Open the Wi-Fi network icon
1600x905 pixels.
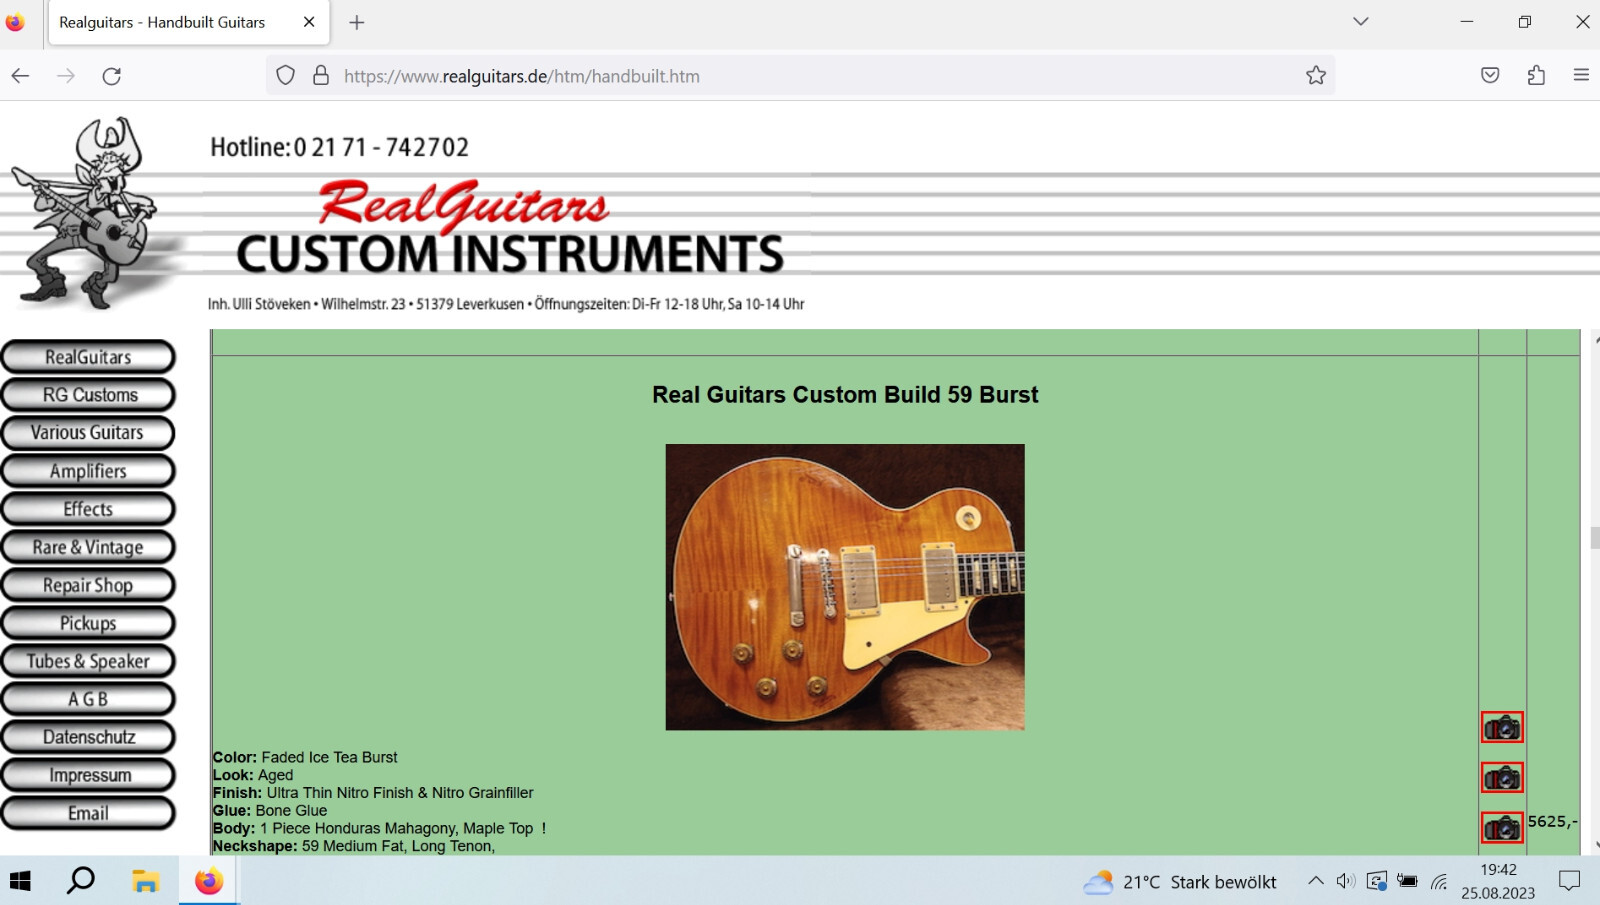point(1439,881)
